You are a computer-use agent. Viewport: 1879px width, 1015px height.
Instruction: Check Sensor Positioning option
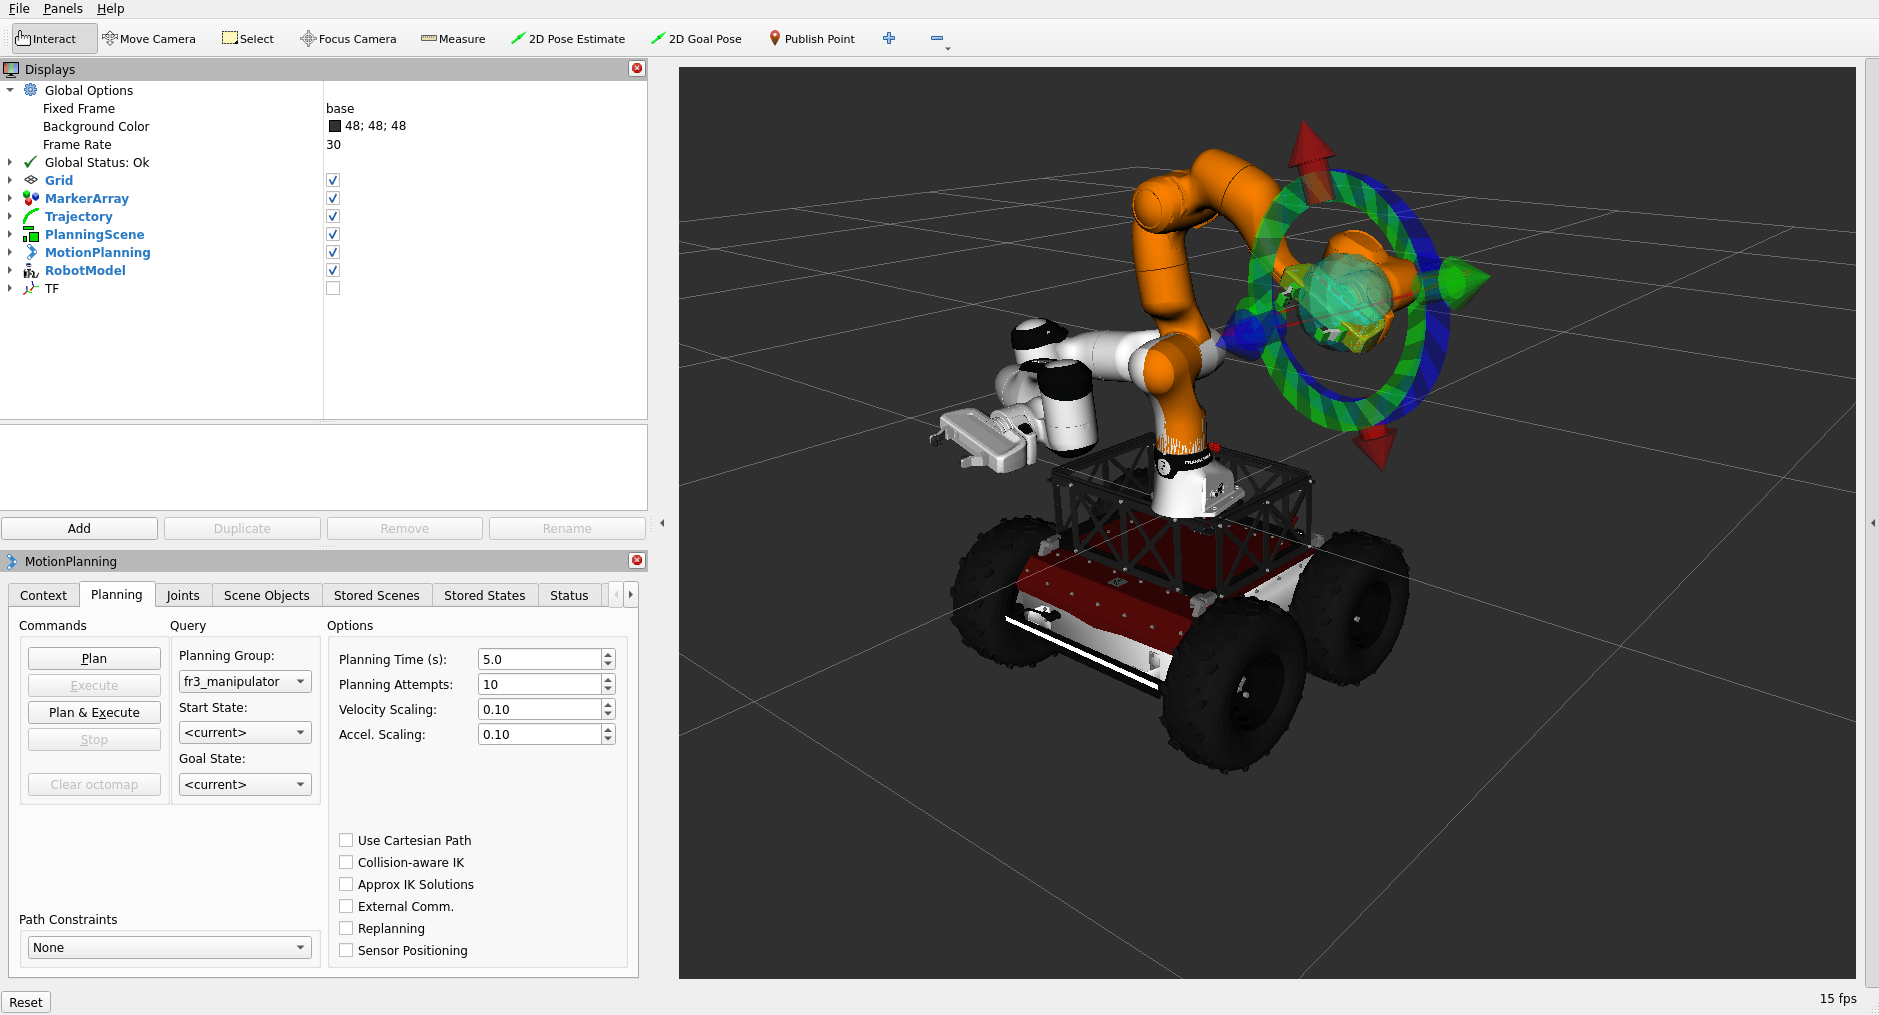346,950
